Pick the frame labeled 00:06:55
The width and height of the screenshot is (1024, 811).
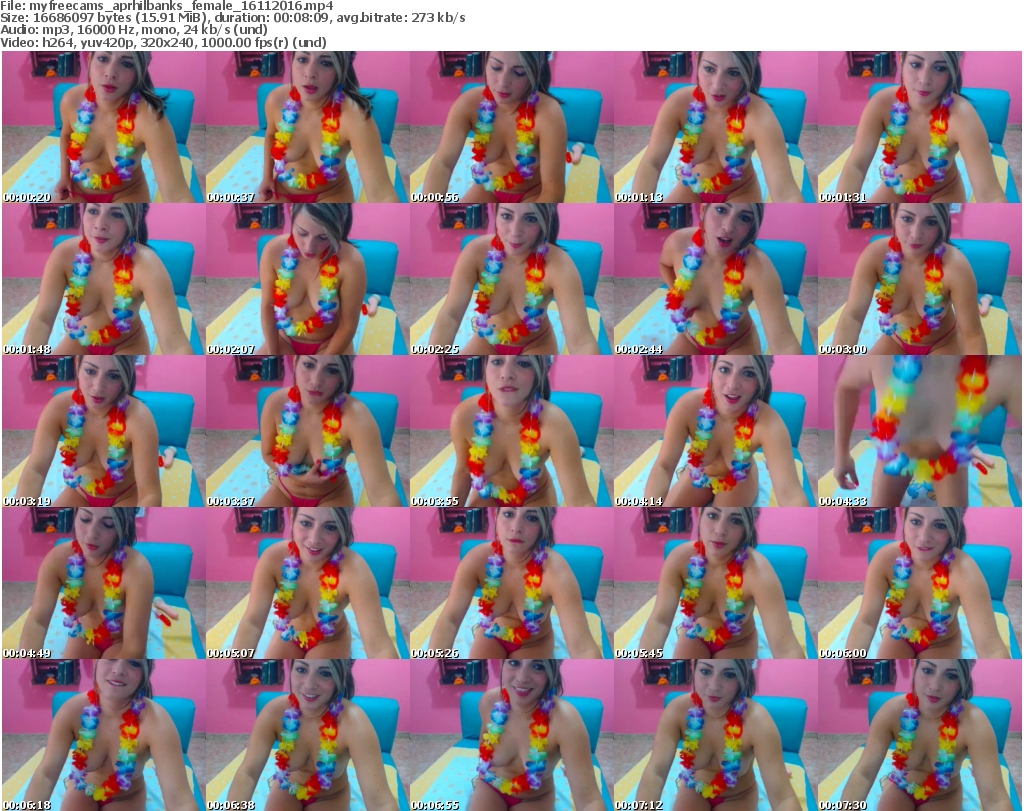(x=511, y=735)
